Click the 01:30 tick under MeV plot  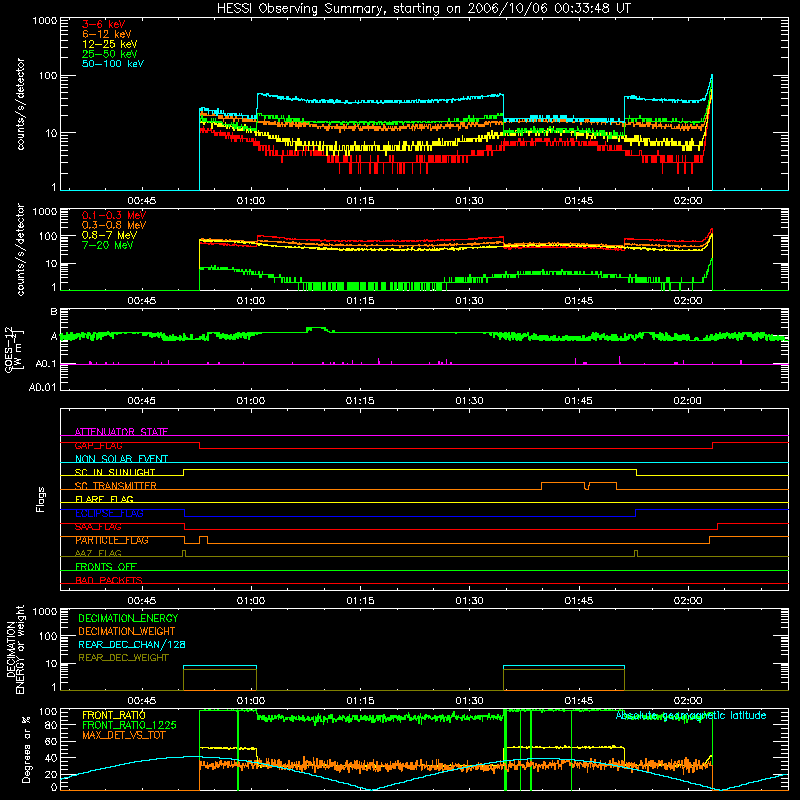(x=469, y=301)
